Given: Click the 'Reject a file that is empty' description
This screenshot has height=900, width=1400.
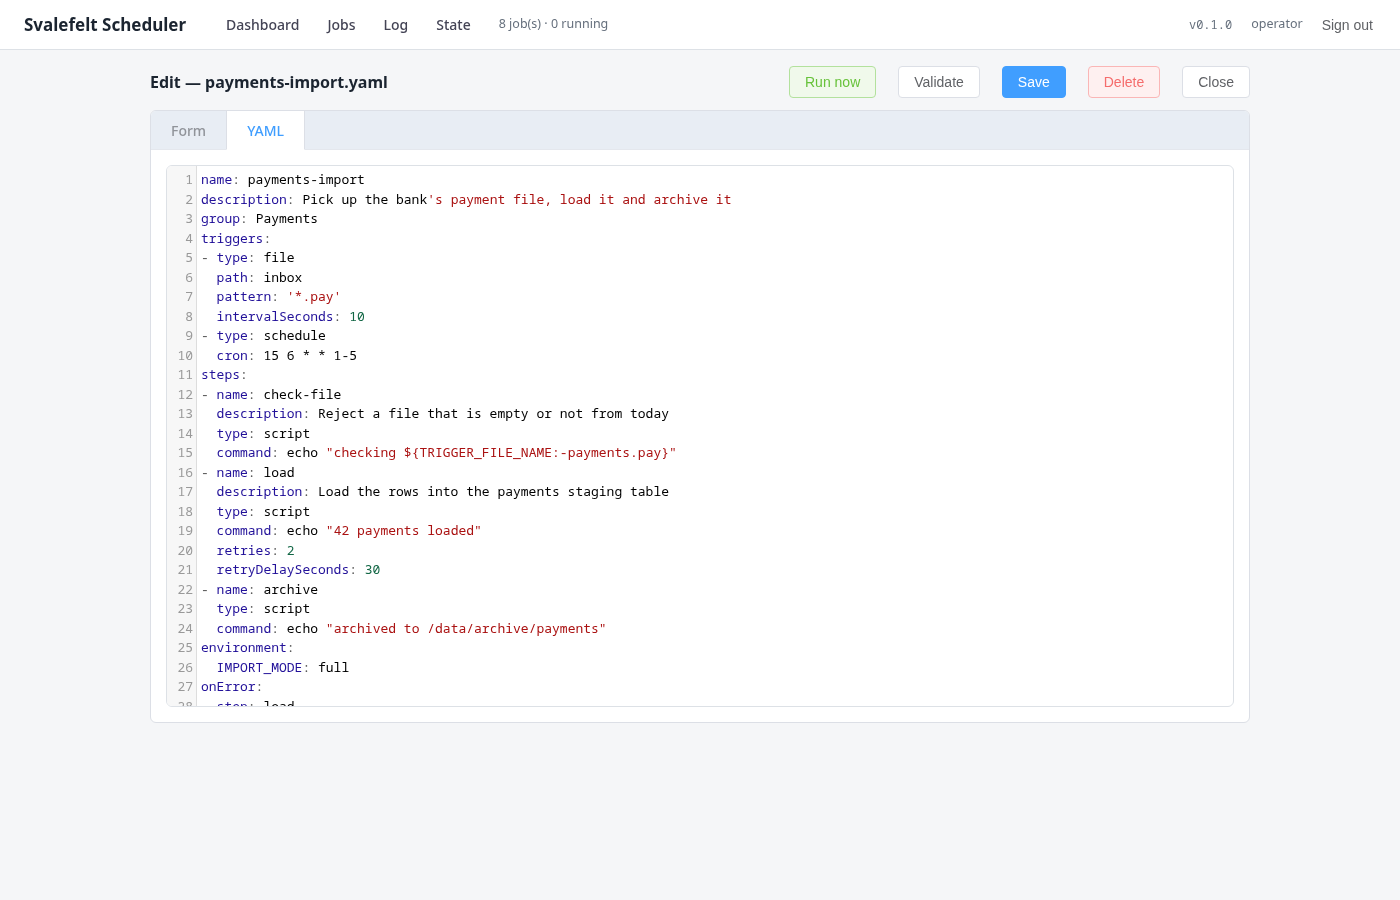Looking at the screenshot, I should click(494, 414).
